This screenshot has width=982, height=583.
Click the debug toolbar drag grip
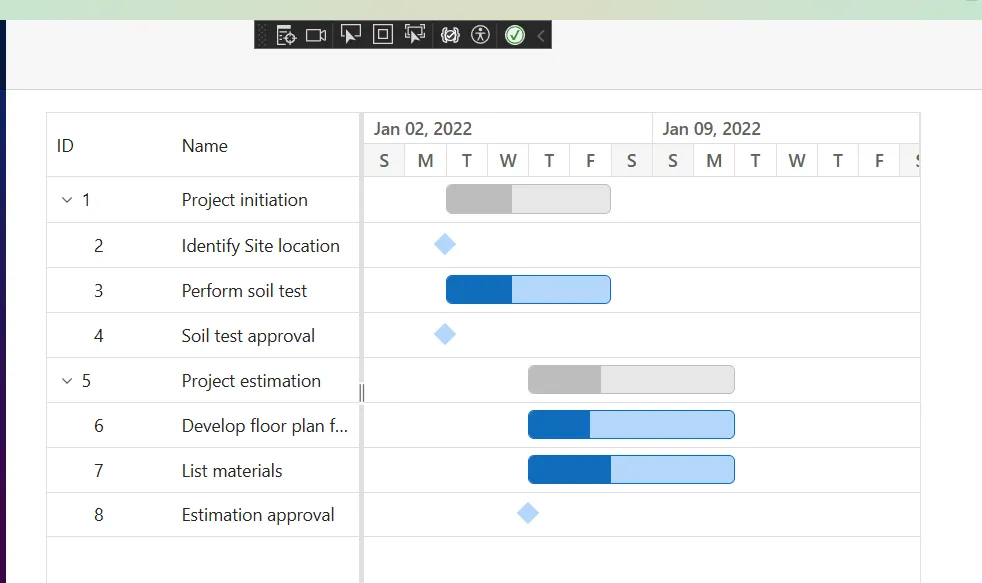[x=262, y=35]
